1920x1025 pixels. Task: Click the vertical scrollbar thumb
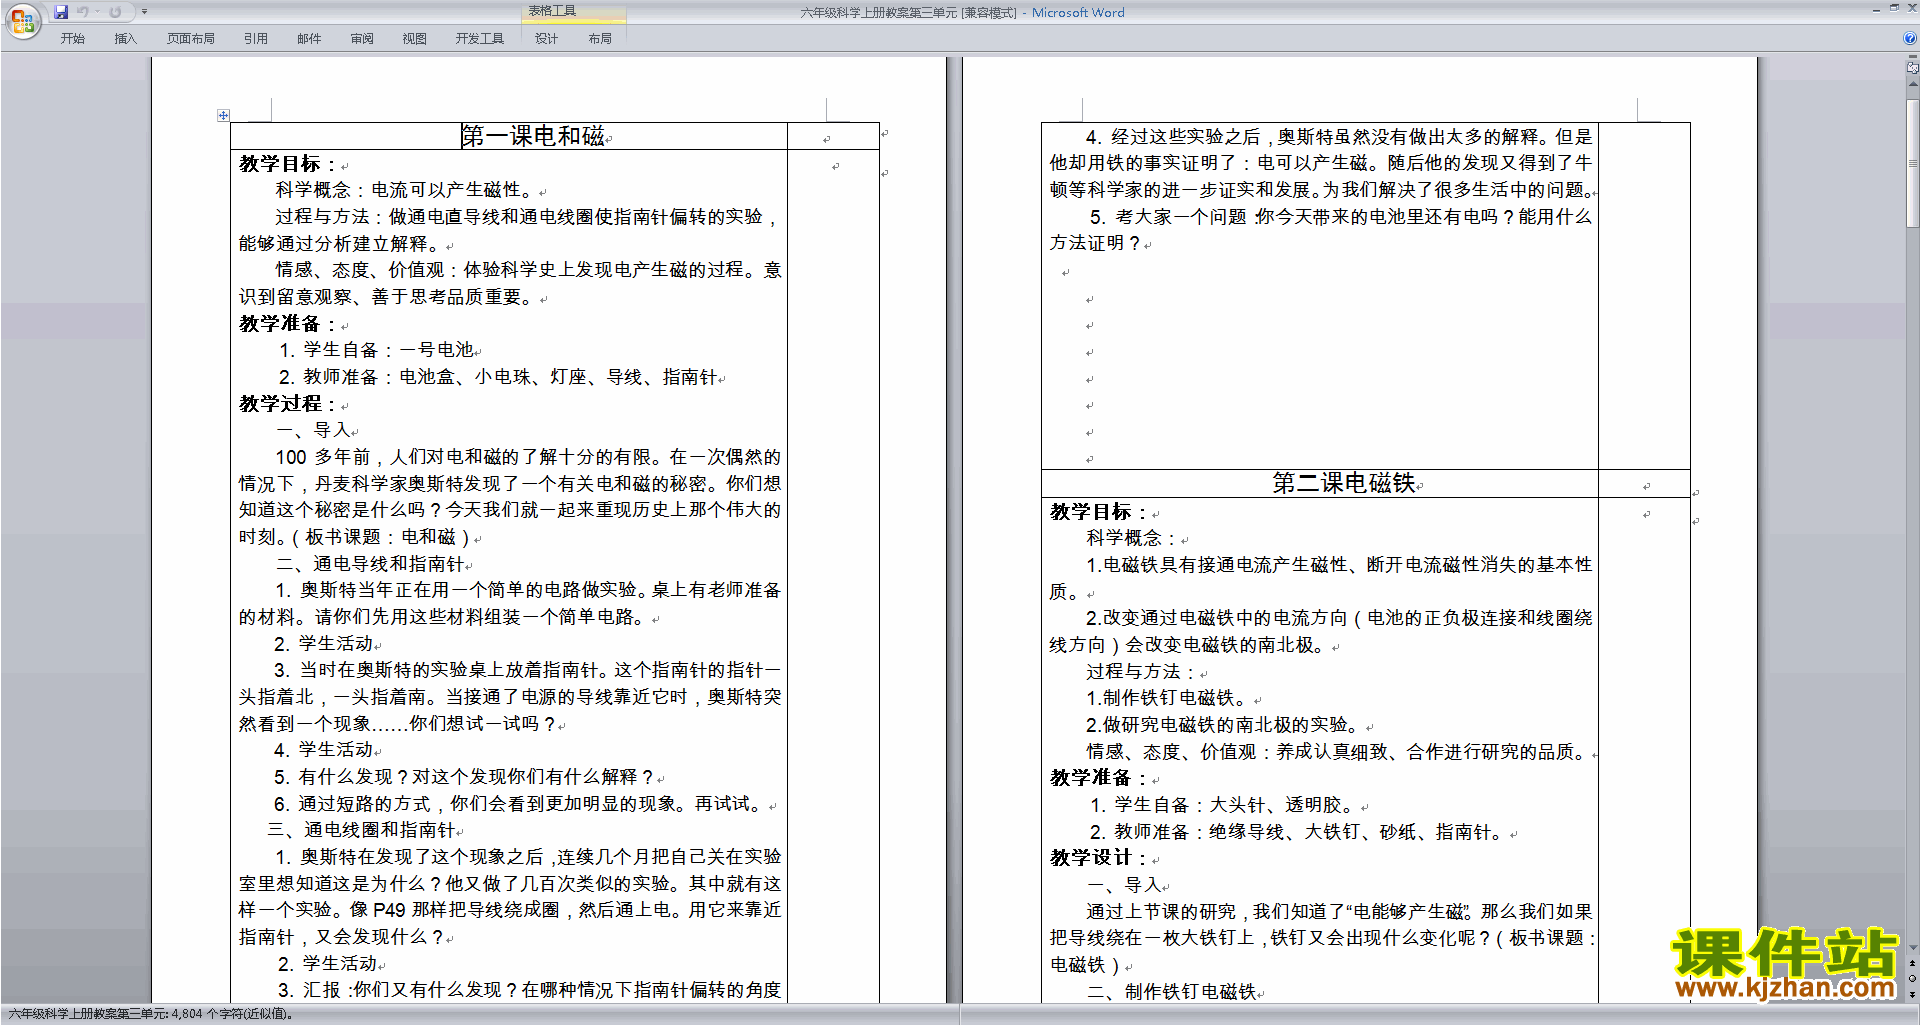click(1912, 163)
